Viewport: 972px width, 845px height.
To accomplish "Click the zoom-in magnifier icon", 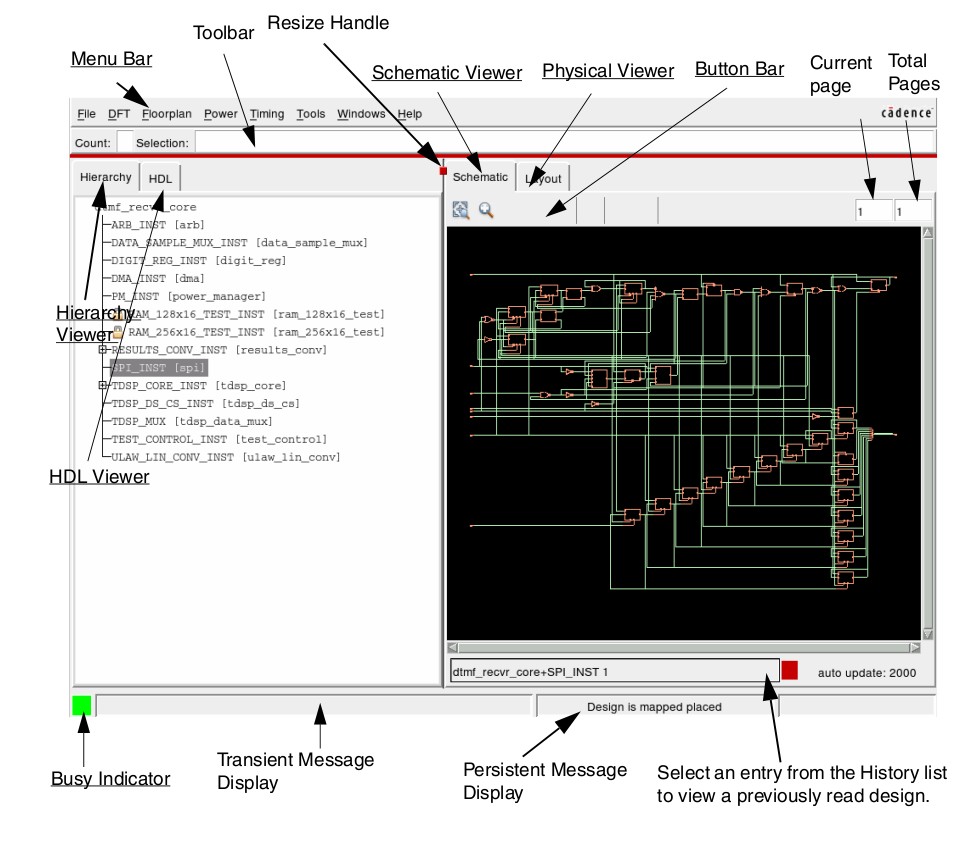I will [486, 210].
